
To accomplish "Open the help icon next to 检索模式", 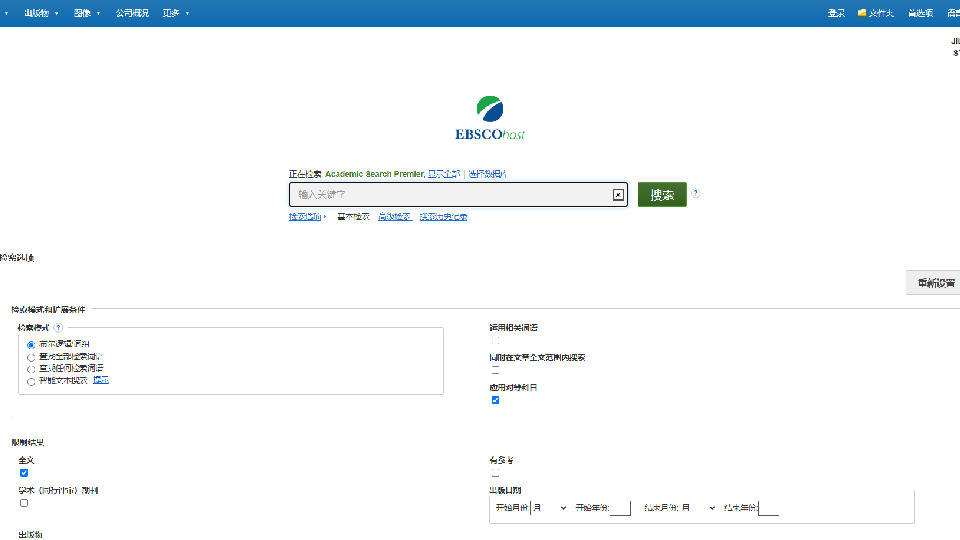I will point(58,328).
